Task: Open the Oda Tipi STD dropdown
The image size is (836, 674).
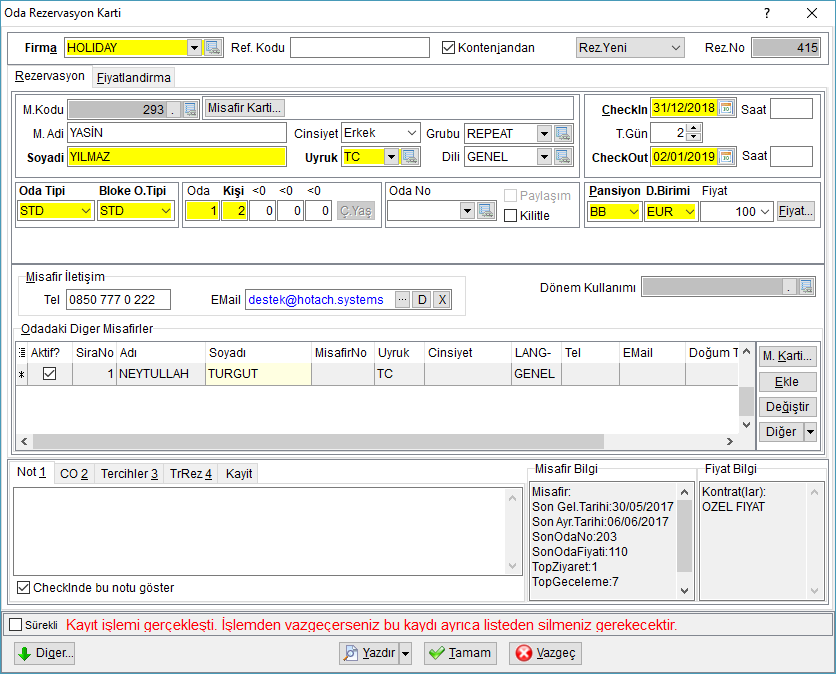Action: pyautogui.click(x=85, y=211)
